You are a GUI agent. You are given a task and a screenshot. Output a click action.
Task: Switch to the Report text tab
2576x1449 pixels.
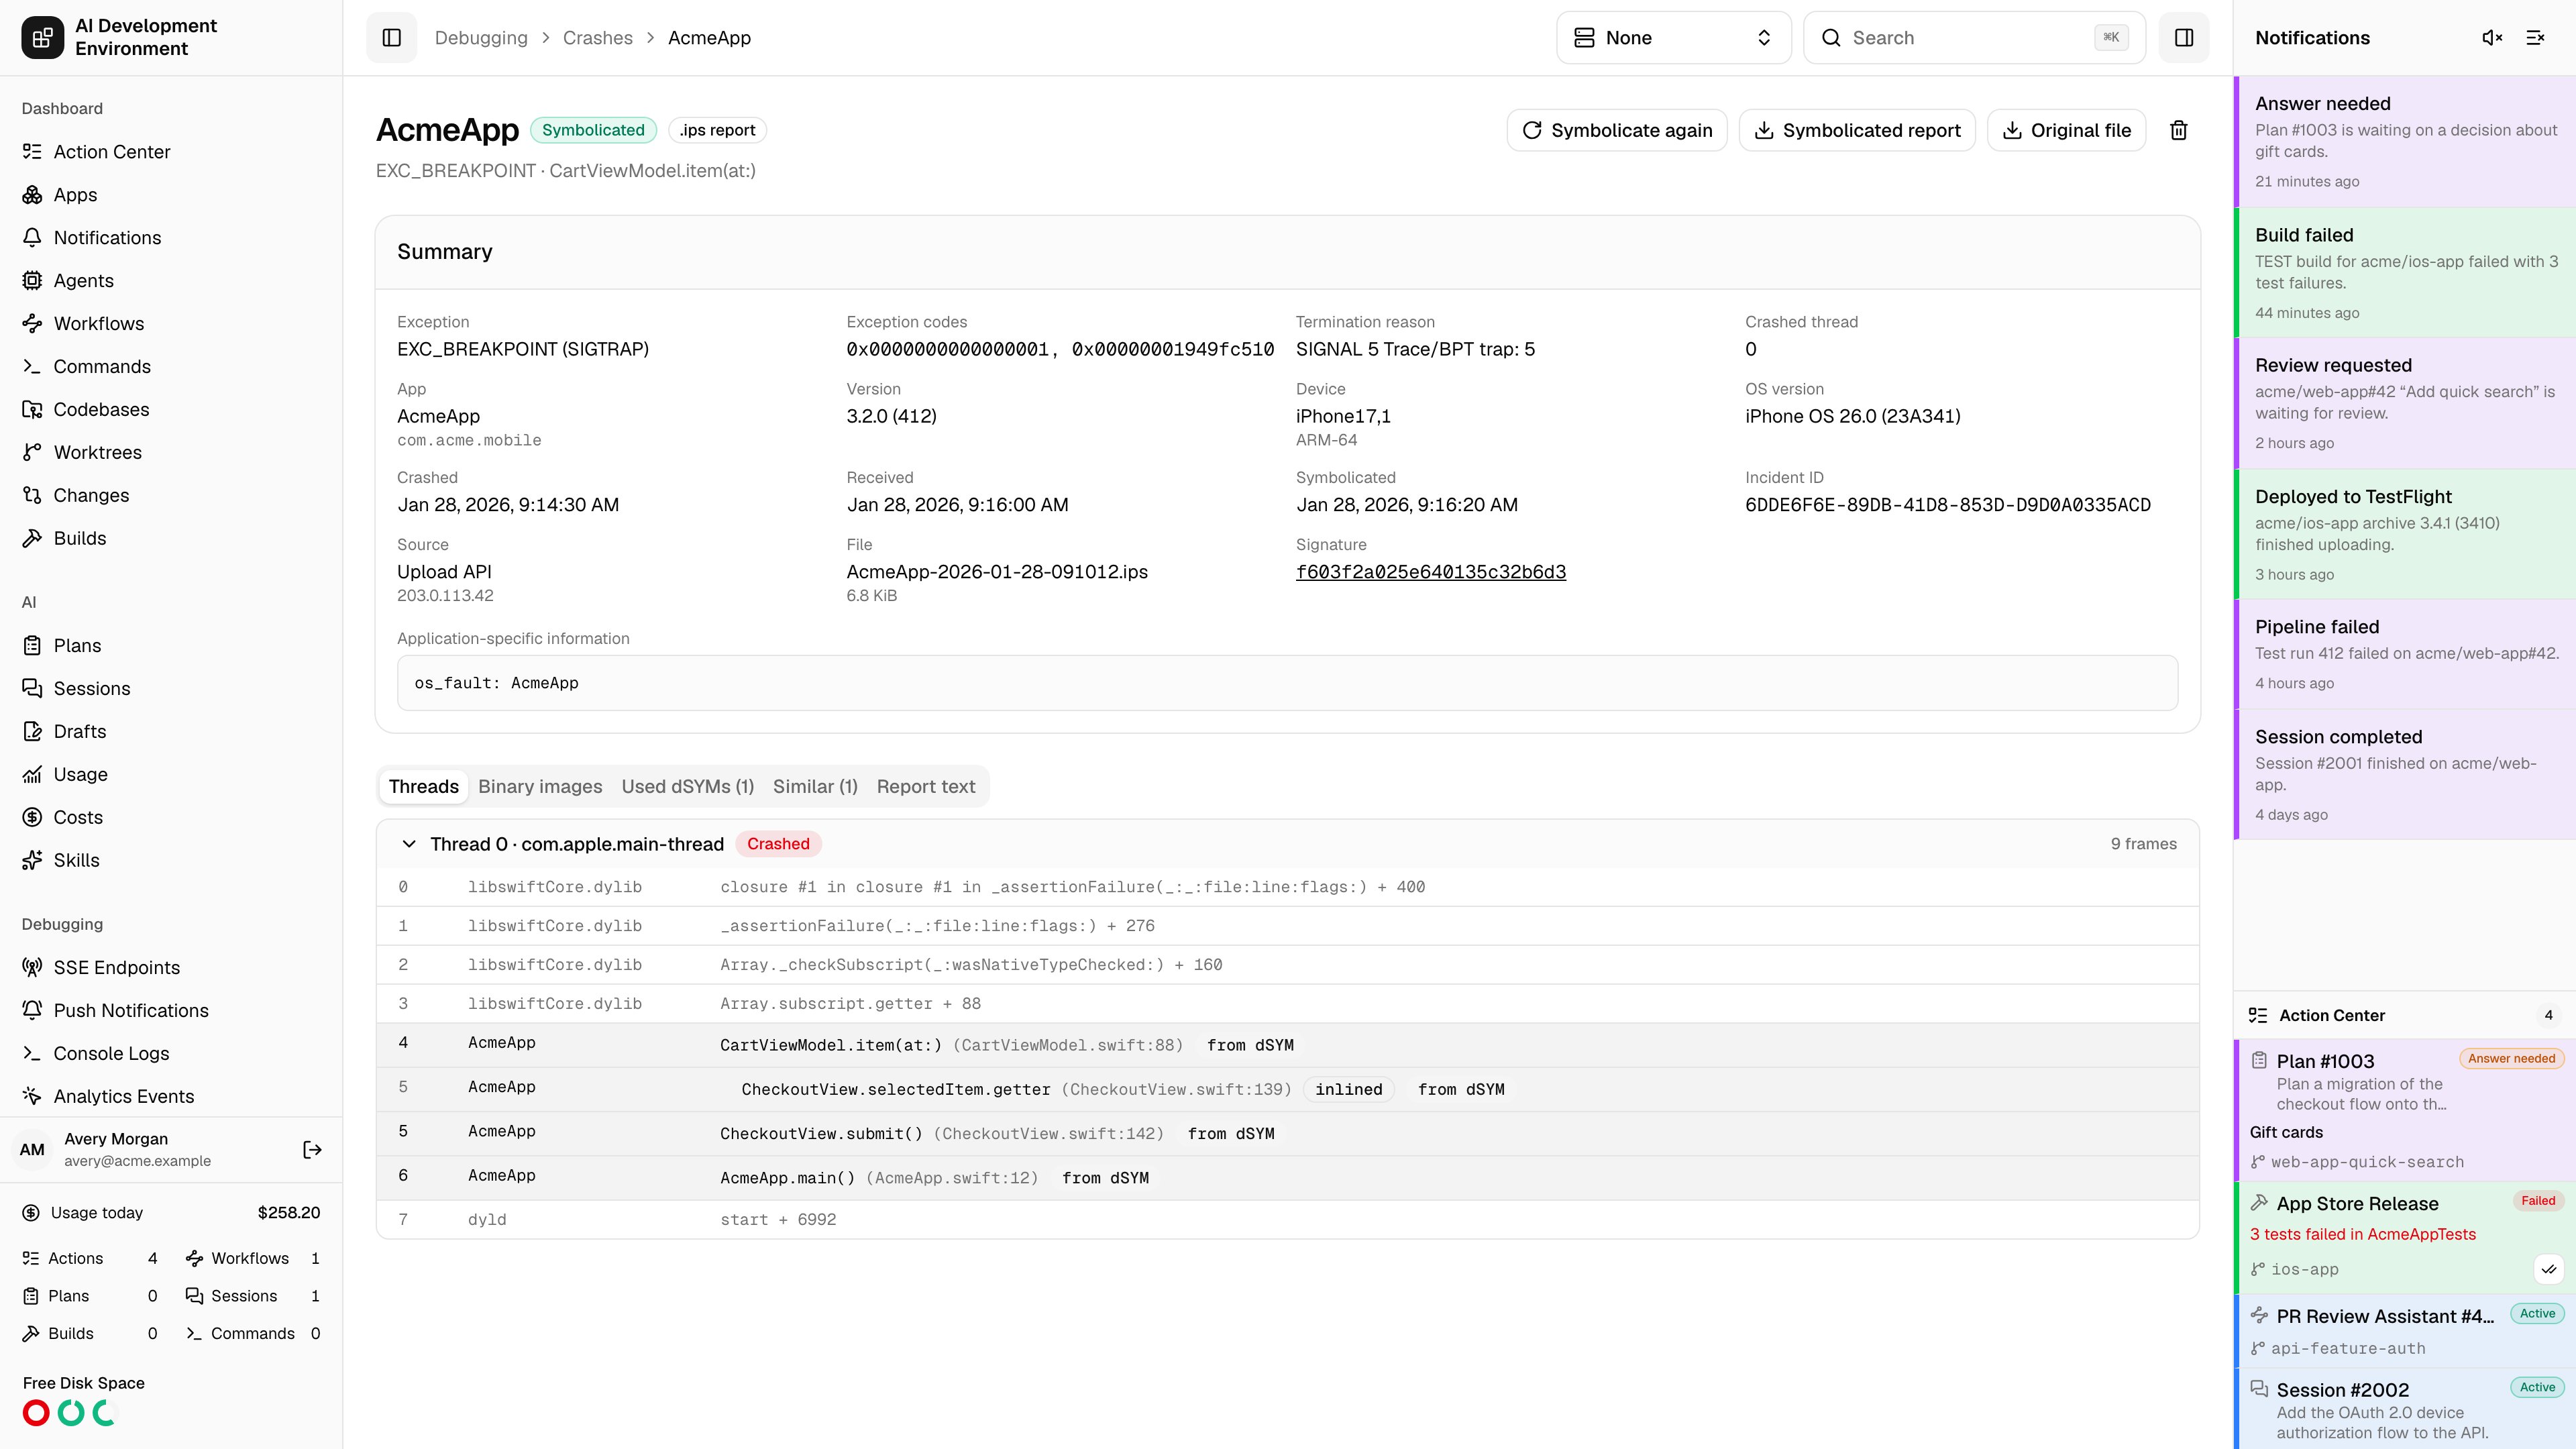[x=925, y=787]
